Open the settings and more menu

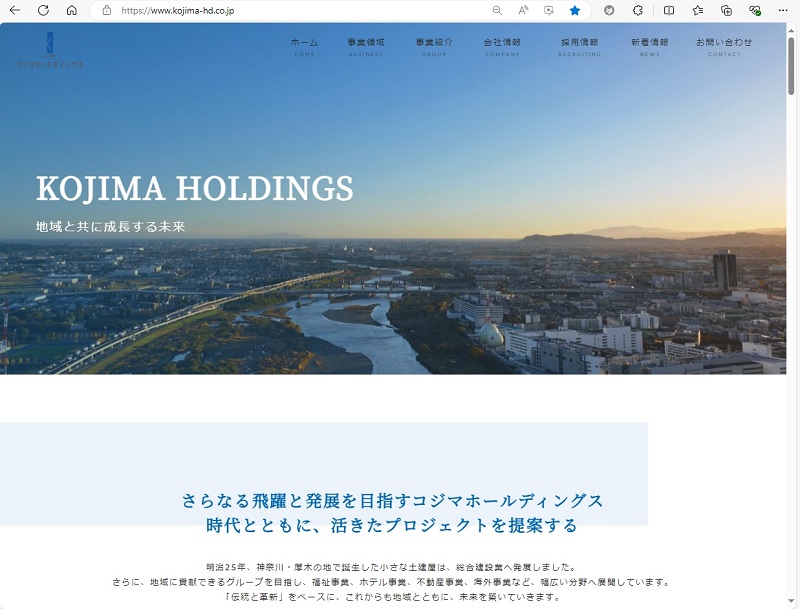(x=783, y=10)
